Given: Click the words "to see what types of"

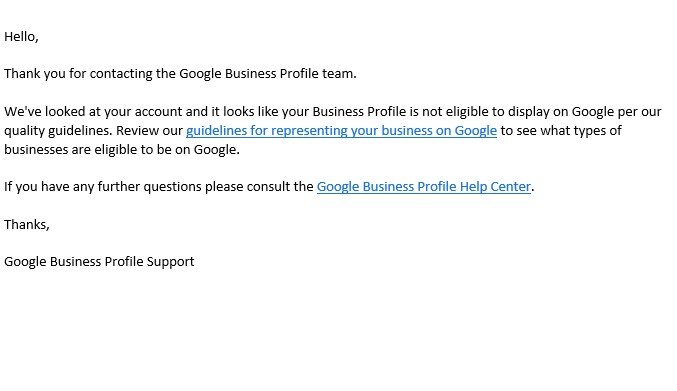Looking at the screenshot, I should (x=561, y=131).
